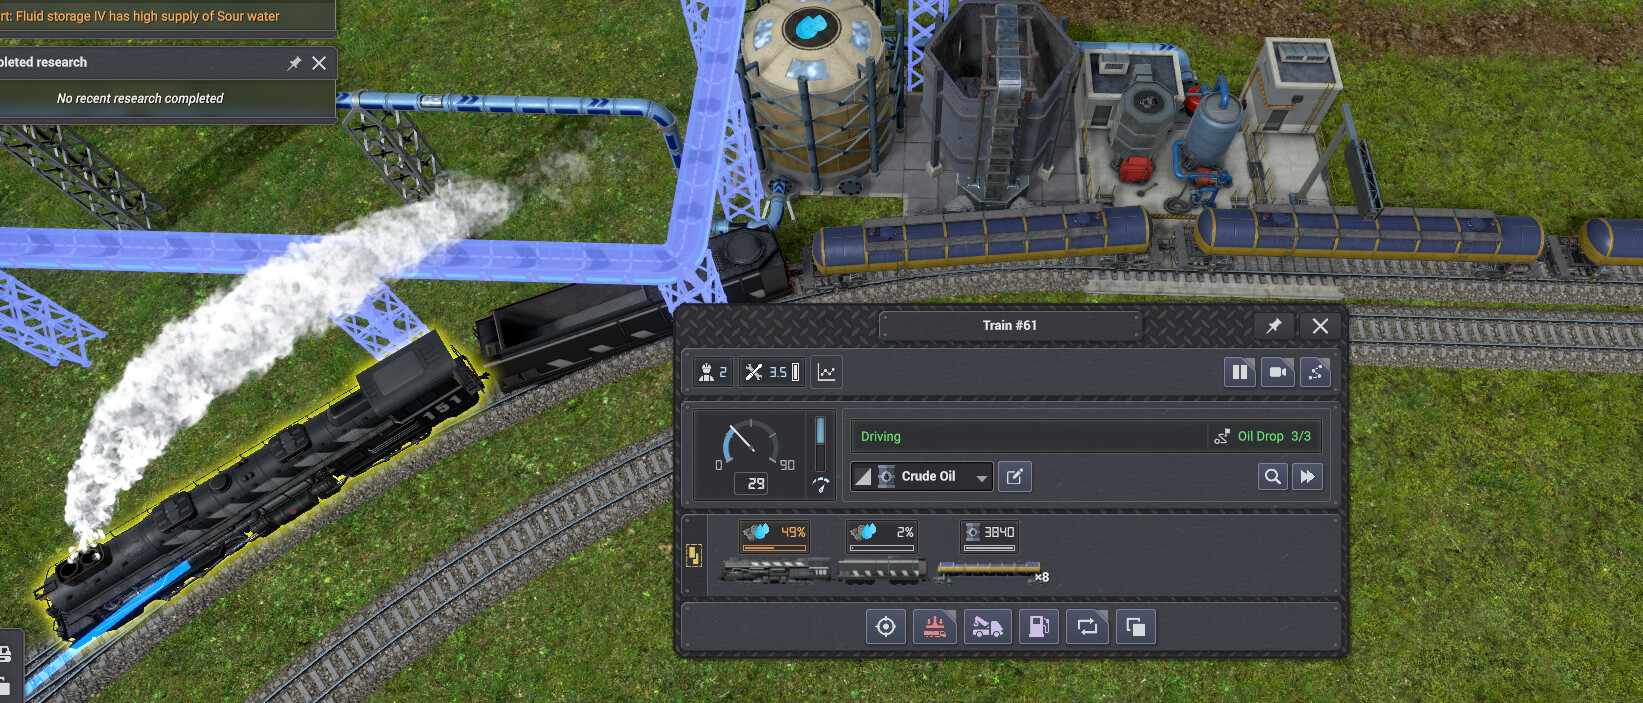Click the fuel pump refuel icon
This screenshot has height=703, width=1643.
pos(1039,627)
